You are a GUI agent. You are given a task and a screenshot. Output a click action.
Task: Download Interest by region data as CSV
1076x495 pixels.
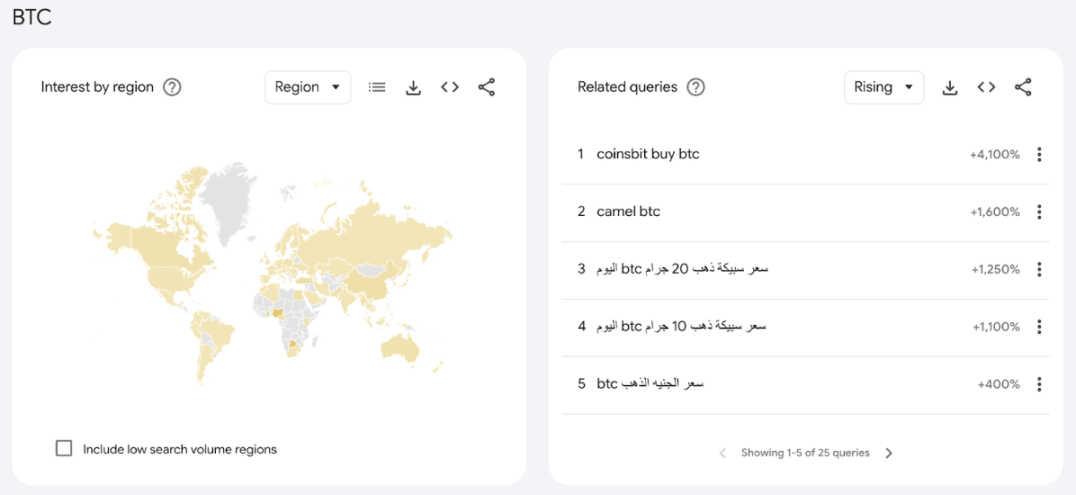click(x=413, y=87)
